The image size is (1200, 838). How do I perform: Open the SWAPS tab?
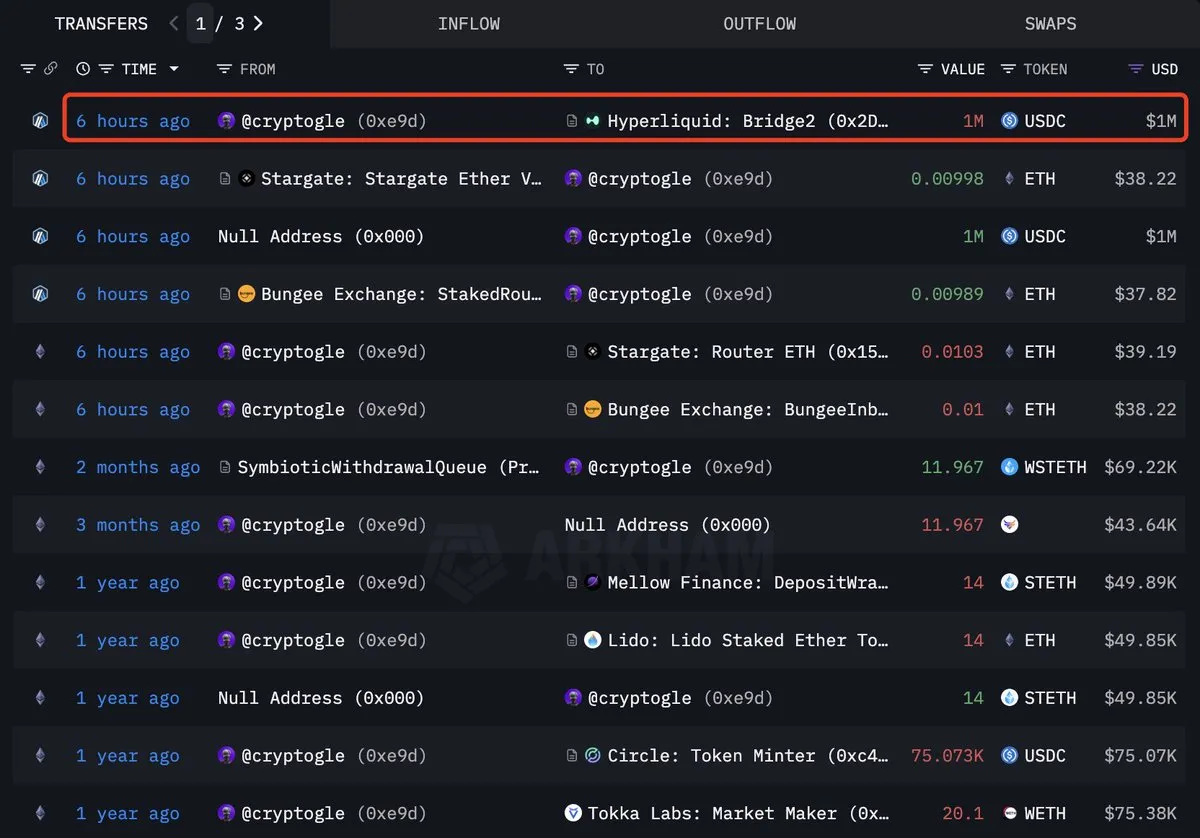tap(1050, 23)
